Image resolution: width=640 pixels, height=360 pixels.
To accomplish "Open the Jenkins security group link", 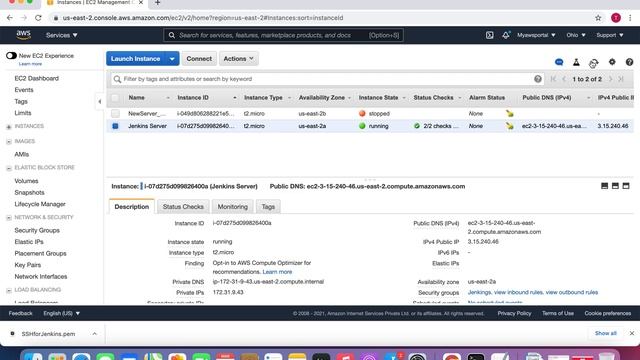I will [x=479, y=293].
